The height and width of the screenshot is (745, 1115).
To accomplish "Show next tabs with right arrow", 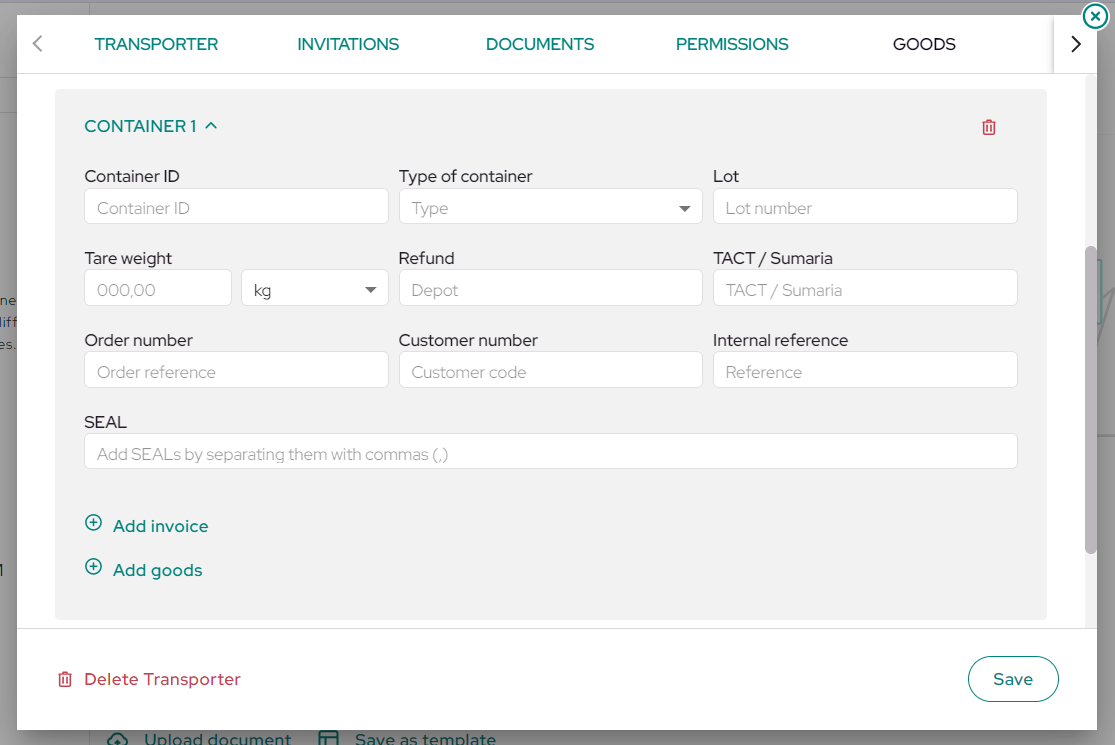I will [1075, 44].
